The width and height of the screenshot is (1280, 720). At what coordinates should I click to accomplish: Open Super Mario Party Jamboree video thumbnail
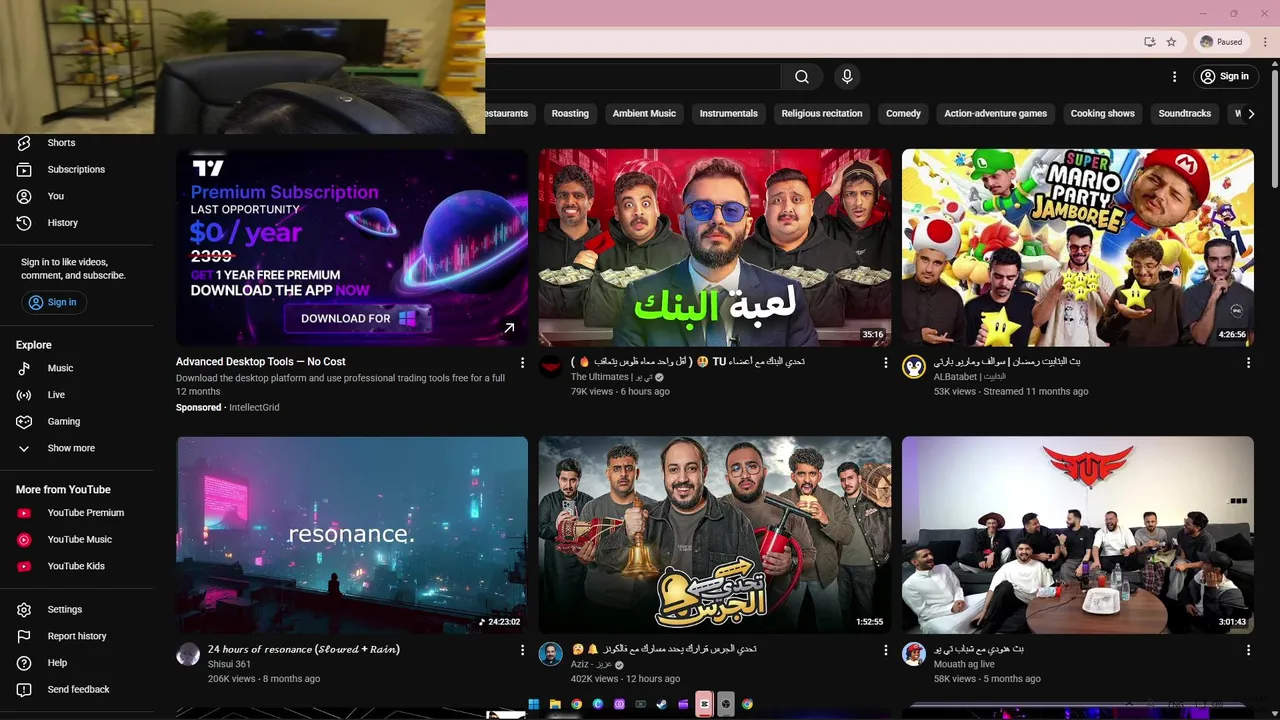click(x=1078, y=248)
